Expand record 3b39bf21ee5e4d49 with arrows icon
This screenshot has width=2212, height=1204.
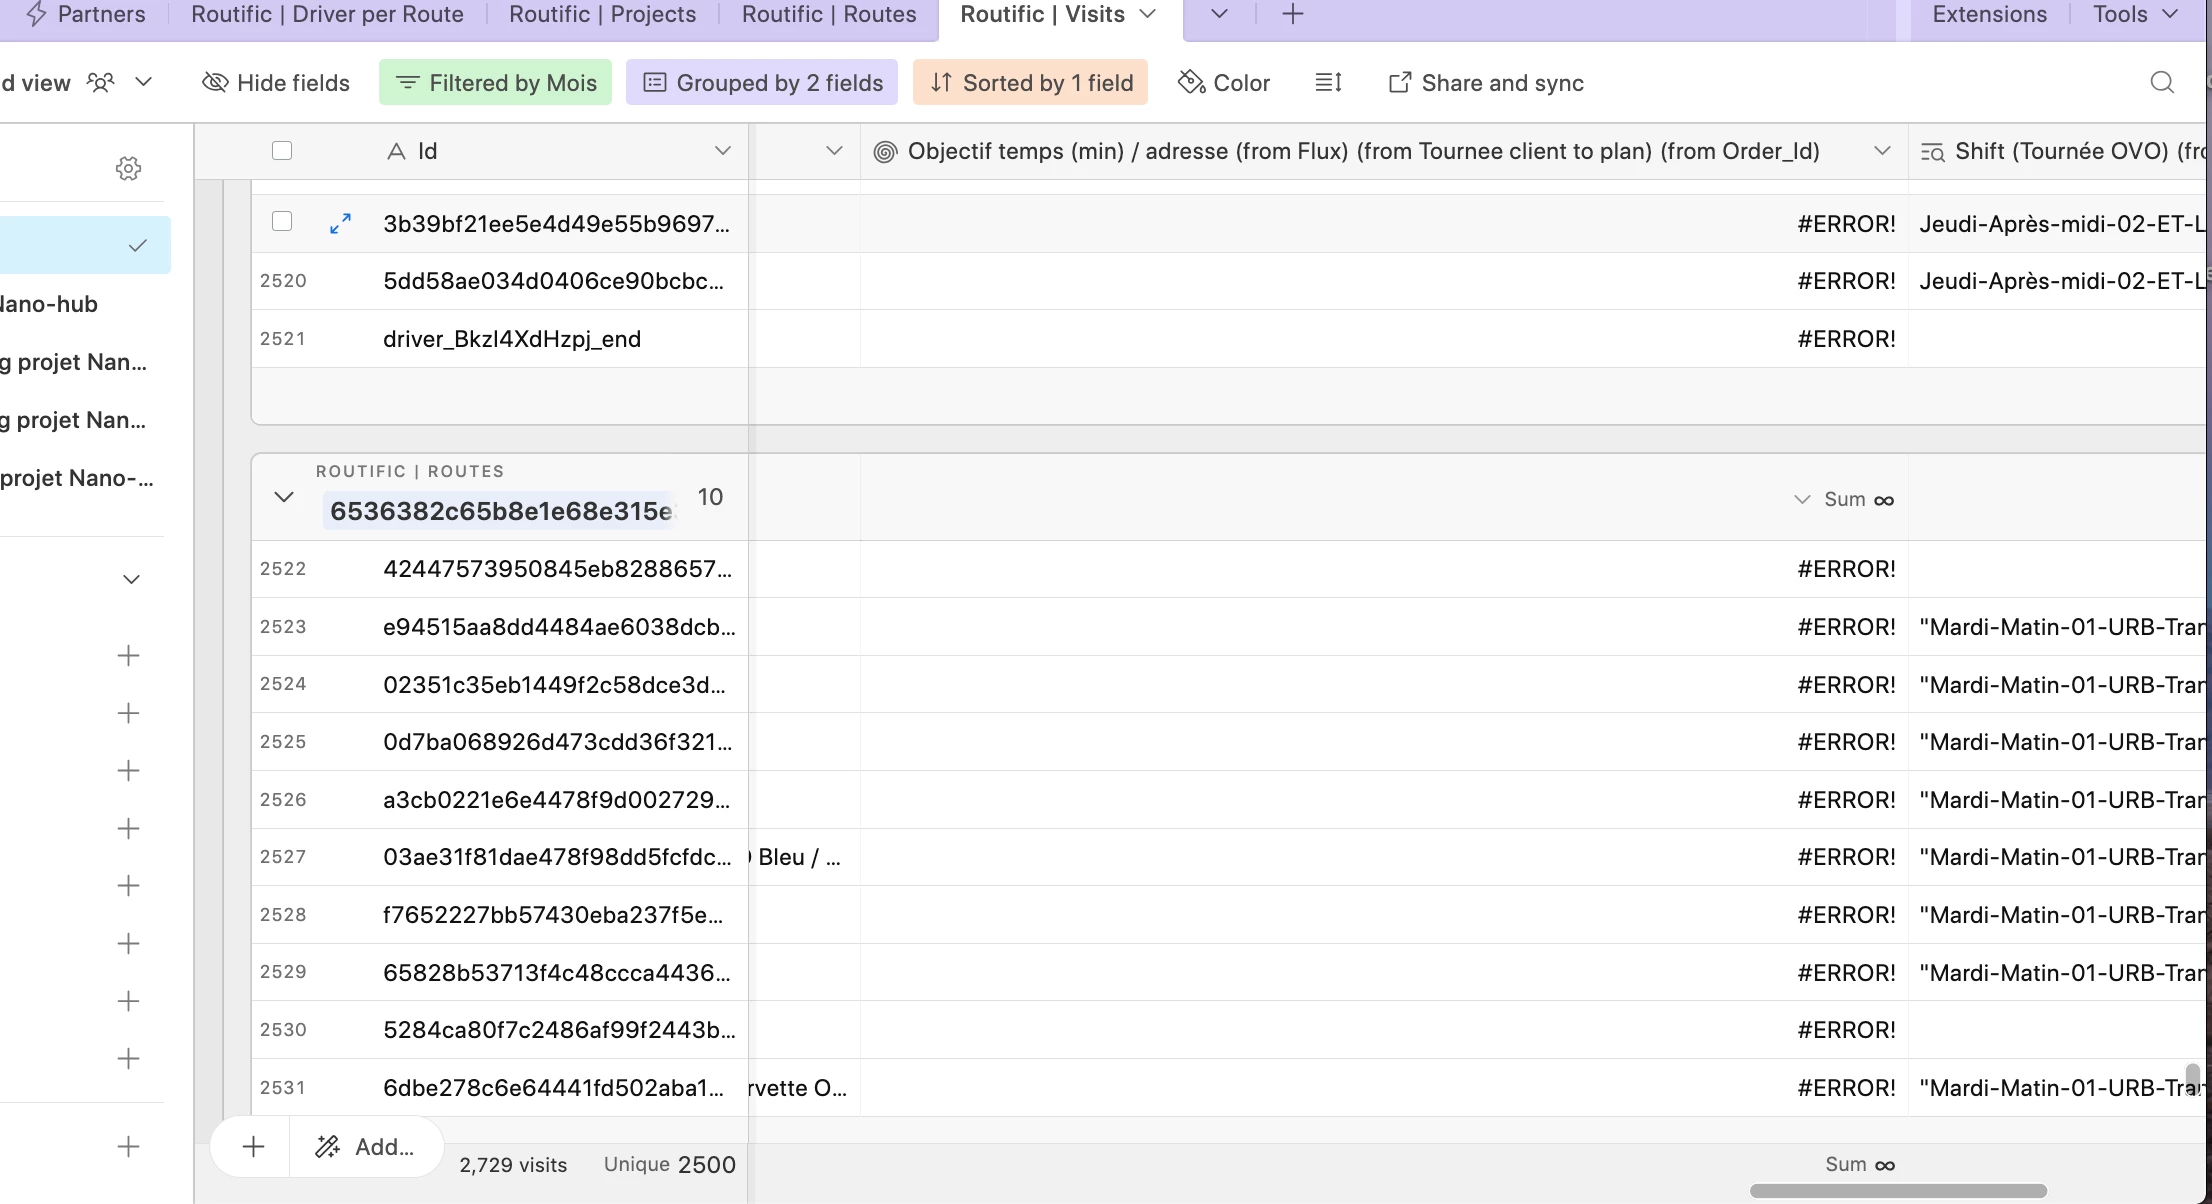click(340, 224)
